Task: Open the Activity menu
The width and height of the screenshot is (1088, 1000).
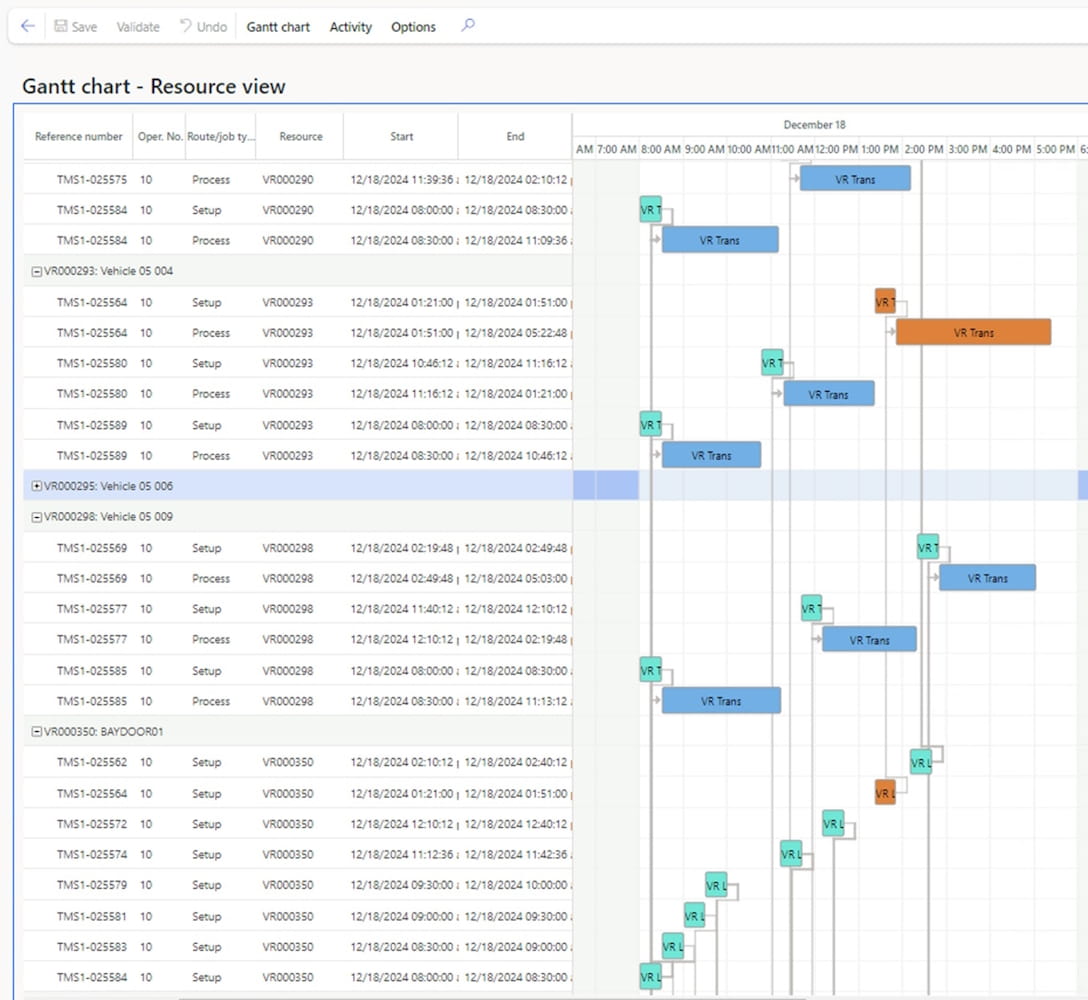Action: pyautogui.click(x=350, y=27)
